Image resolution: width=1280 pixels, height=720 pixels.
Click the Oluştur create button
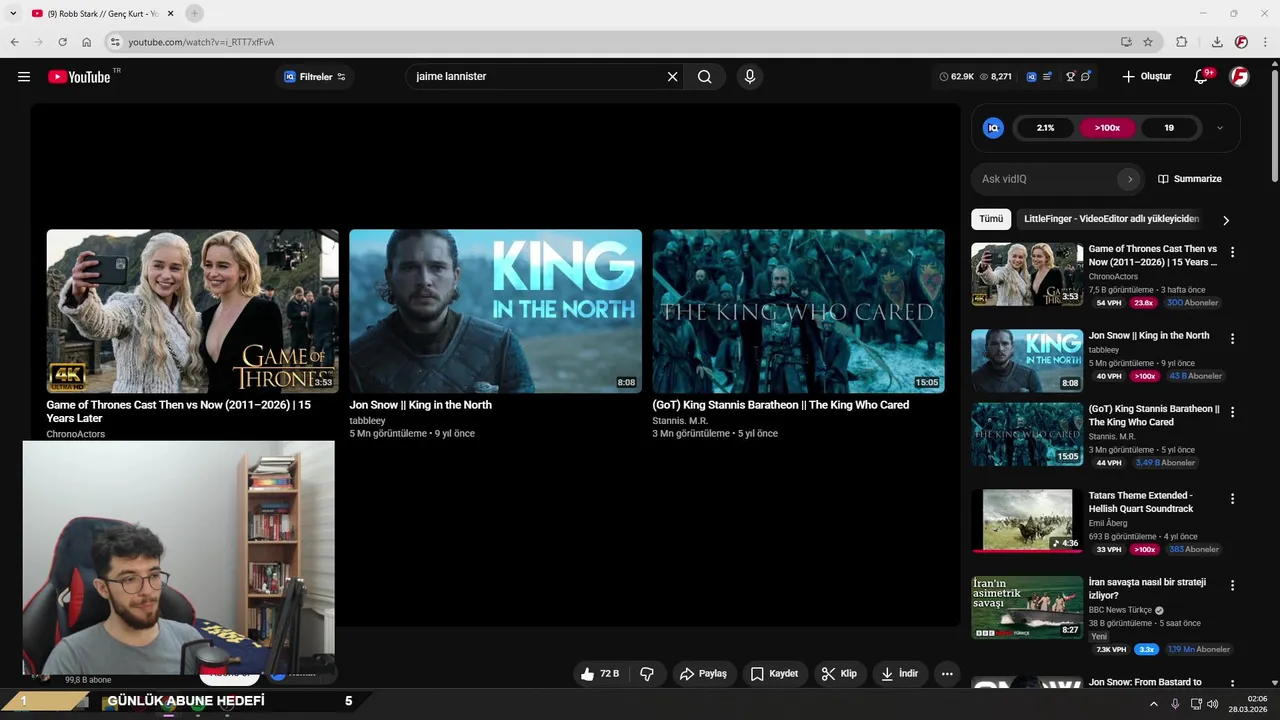coord(1146,77)
